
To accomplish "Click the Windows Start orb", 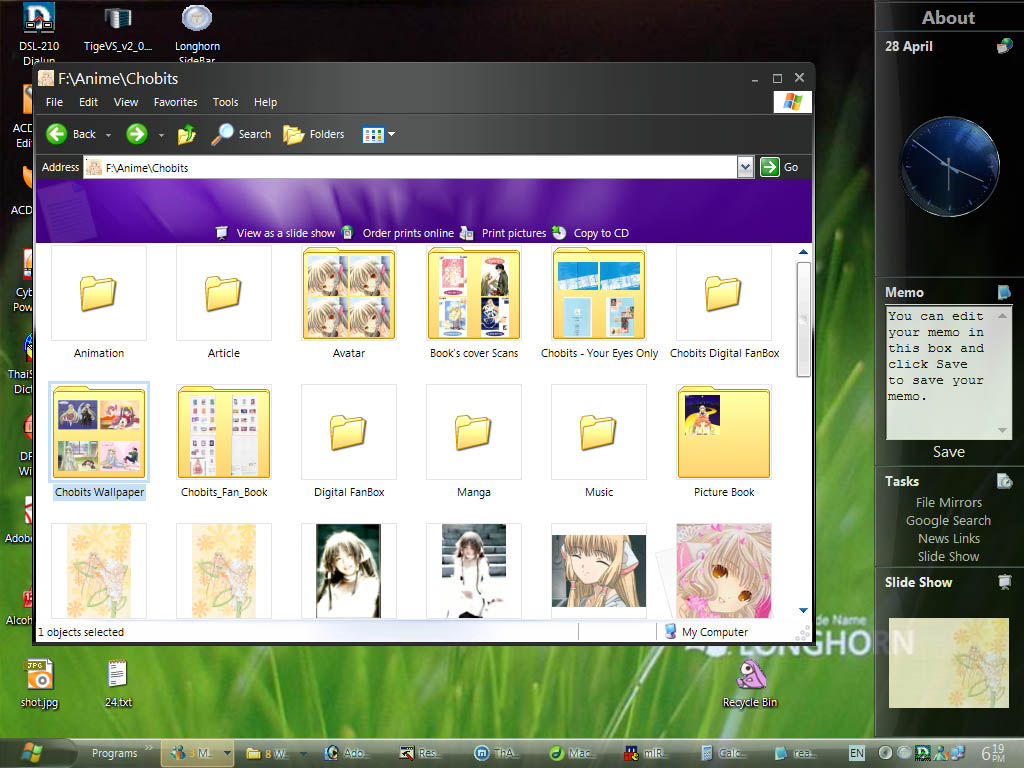I will [32, 752].
